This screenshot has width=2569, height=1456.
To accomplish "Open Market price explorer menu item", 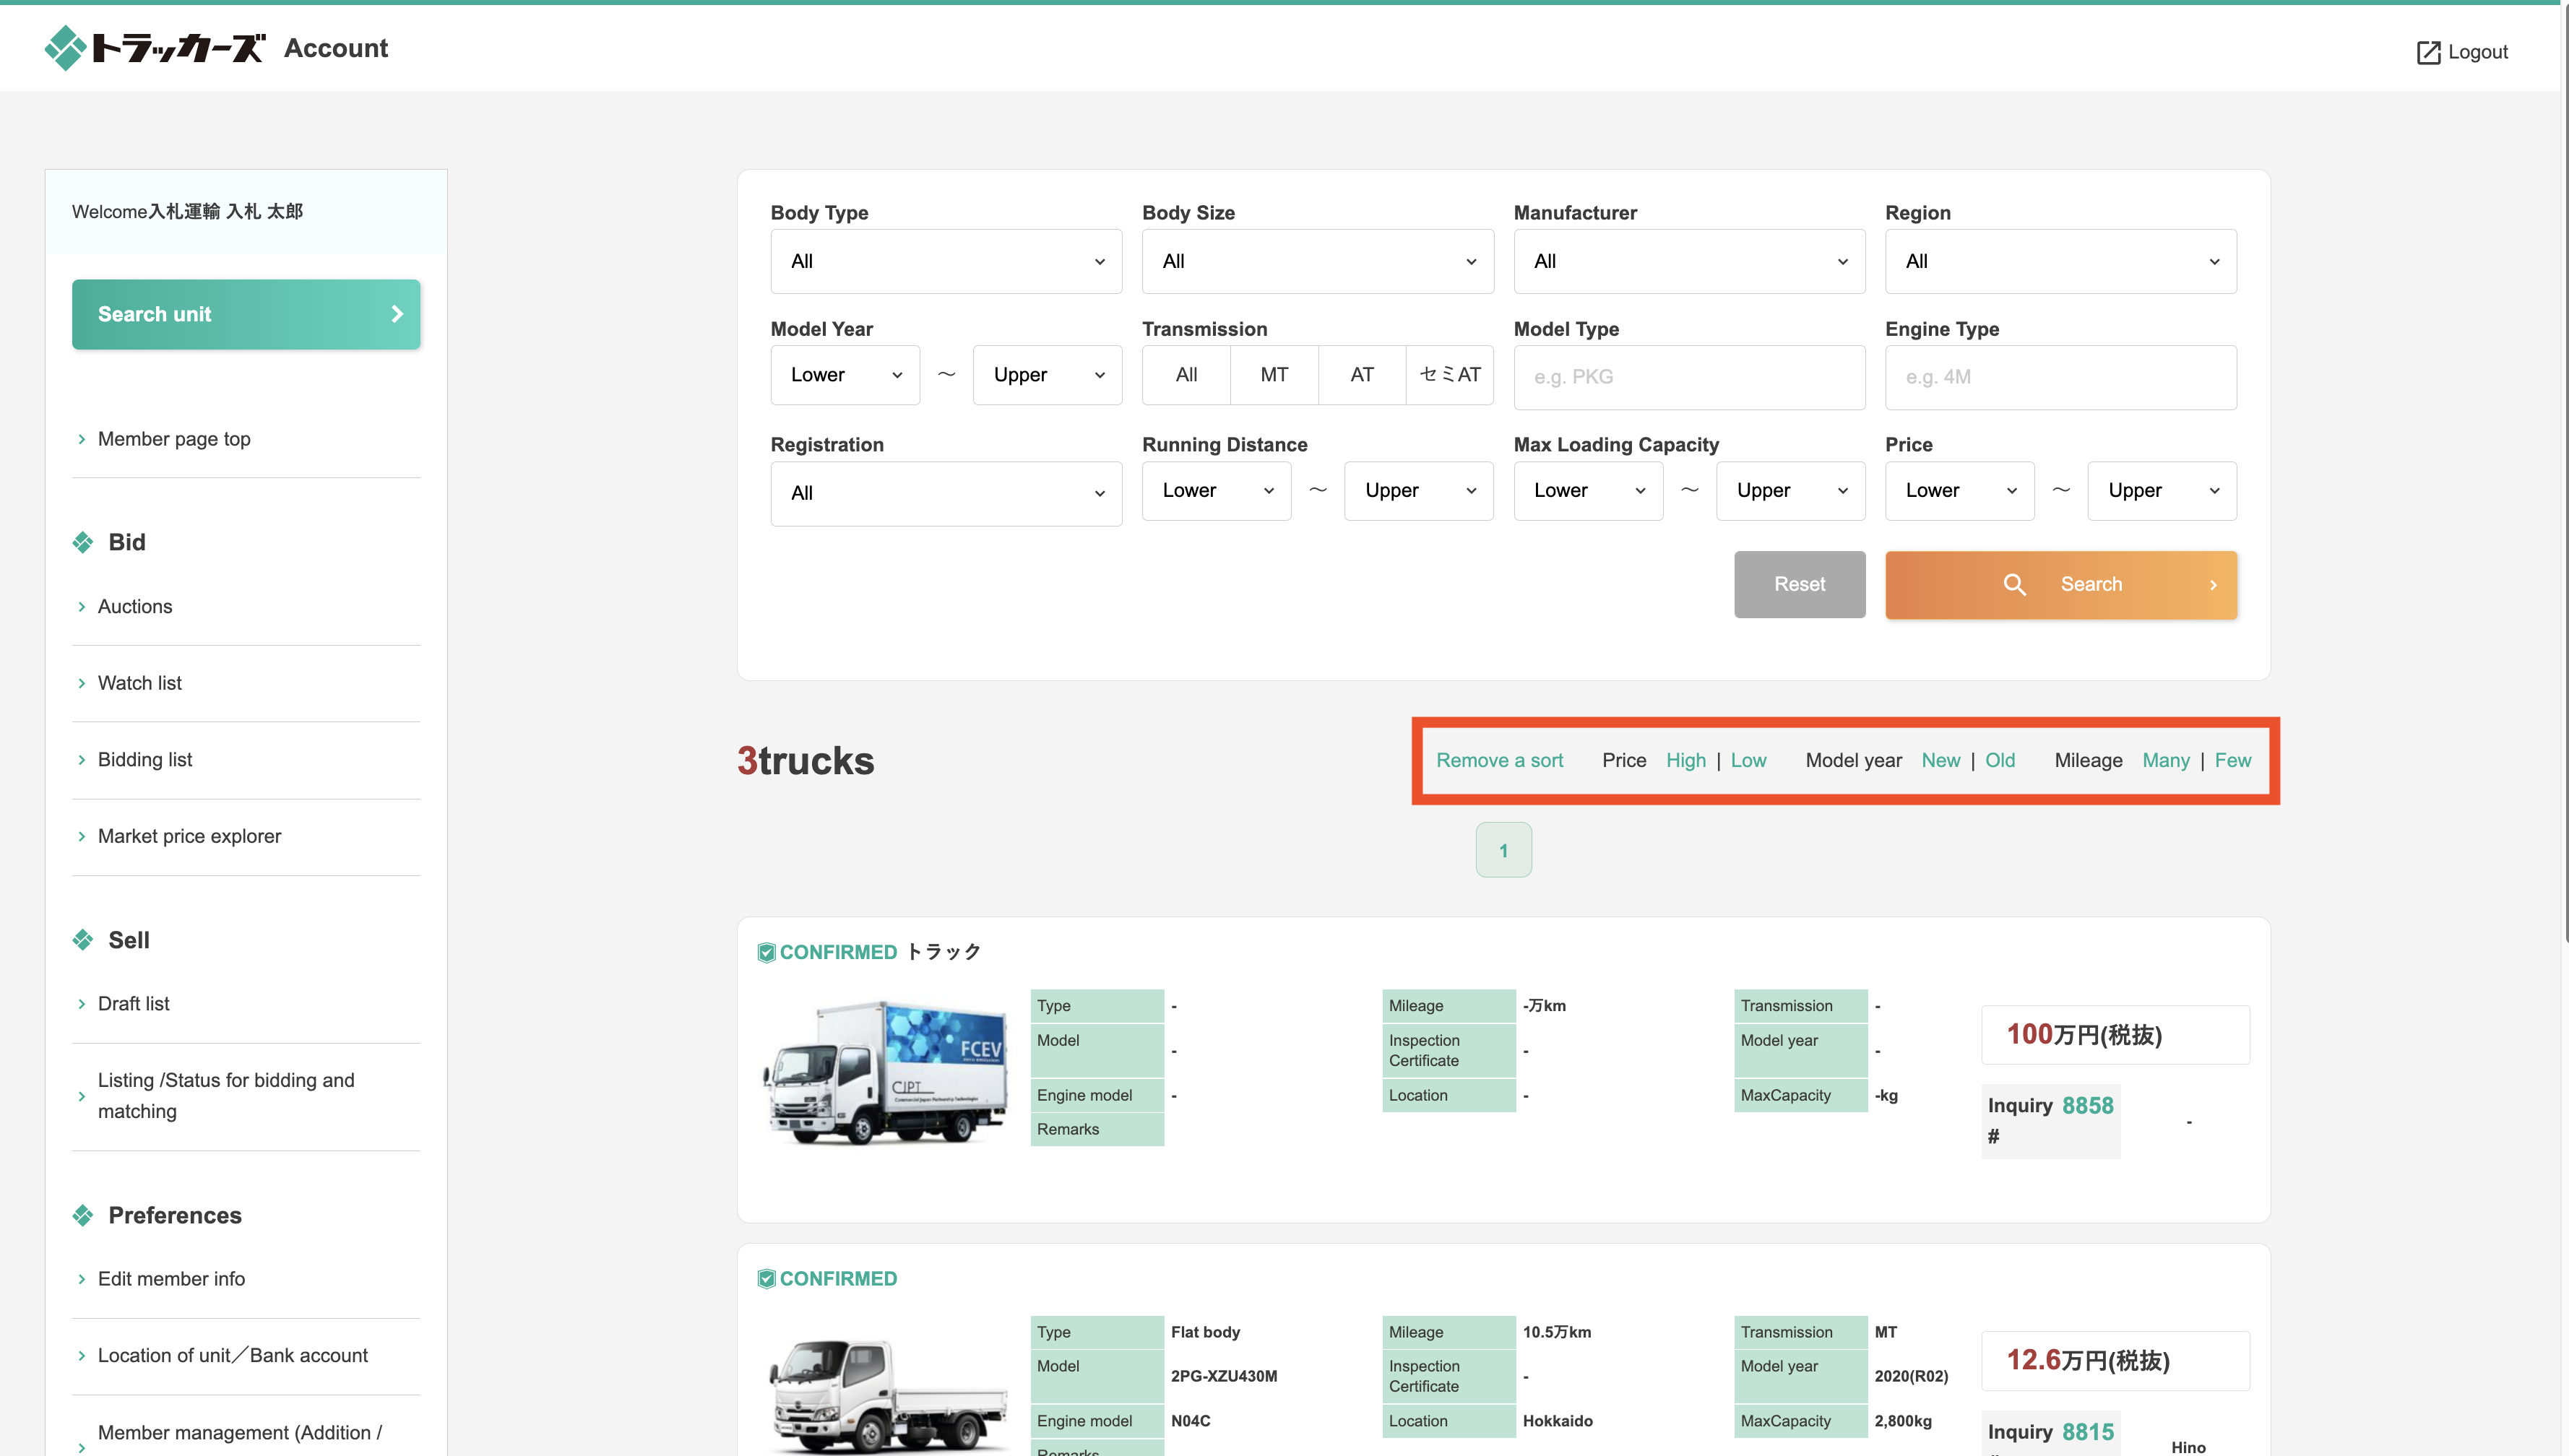I will [x=189, y=836].
